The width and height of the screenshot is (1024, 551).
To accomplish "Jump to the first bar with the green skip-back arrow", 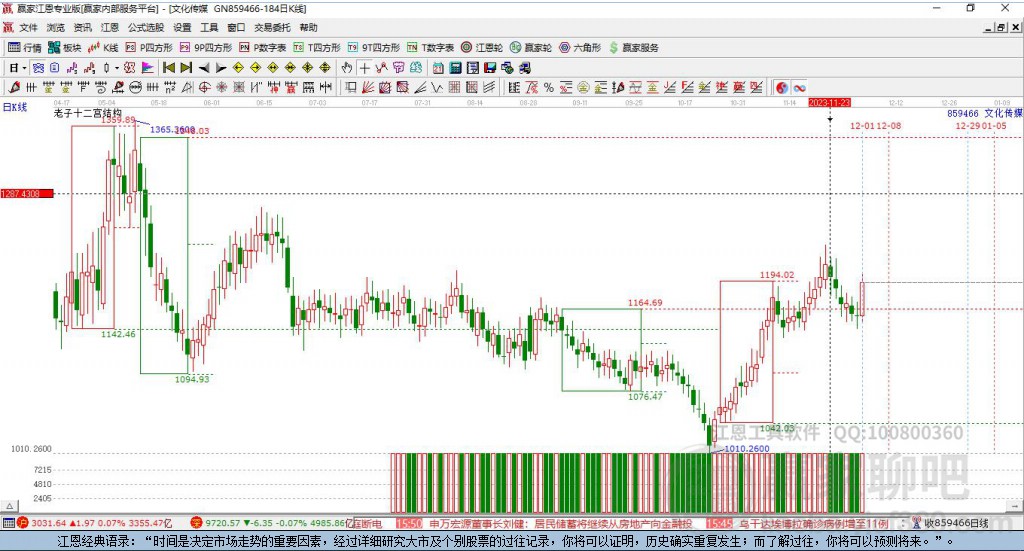I will point(168,67).
